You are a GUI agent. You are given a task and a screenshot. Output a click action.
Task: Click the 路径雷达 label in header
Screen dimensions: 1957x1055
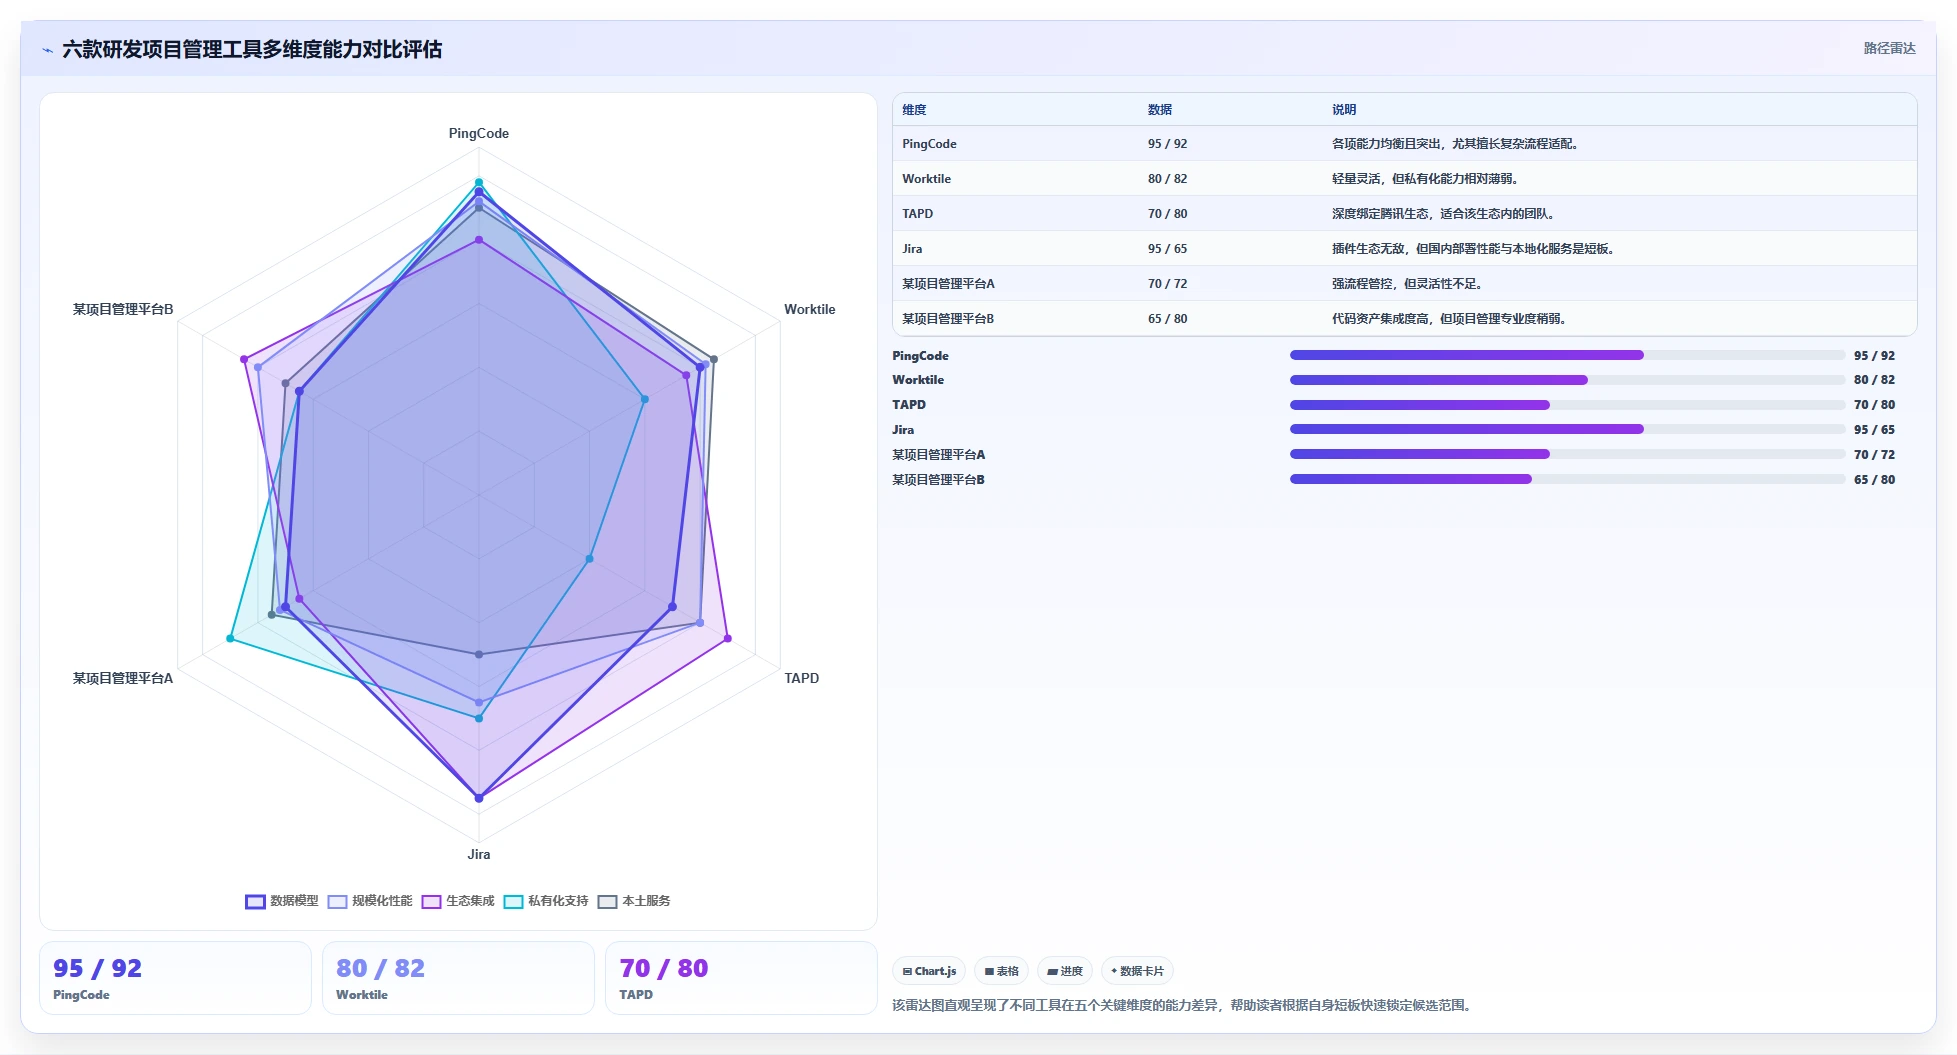(1889, 49)
